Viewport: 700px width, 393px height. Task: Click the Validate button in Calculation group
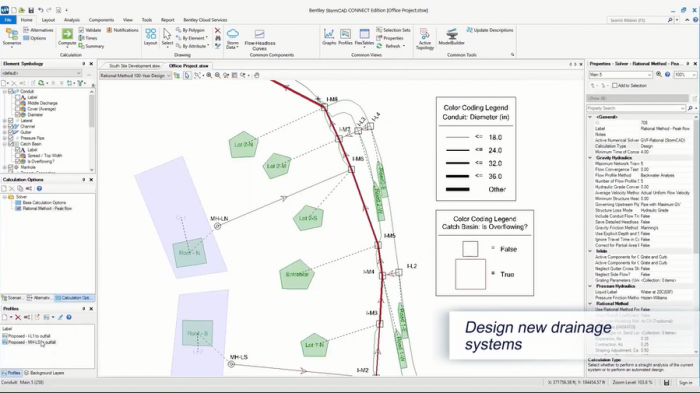pyautogui.click(x=90, y=30)
